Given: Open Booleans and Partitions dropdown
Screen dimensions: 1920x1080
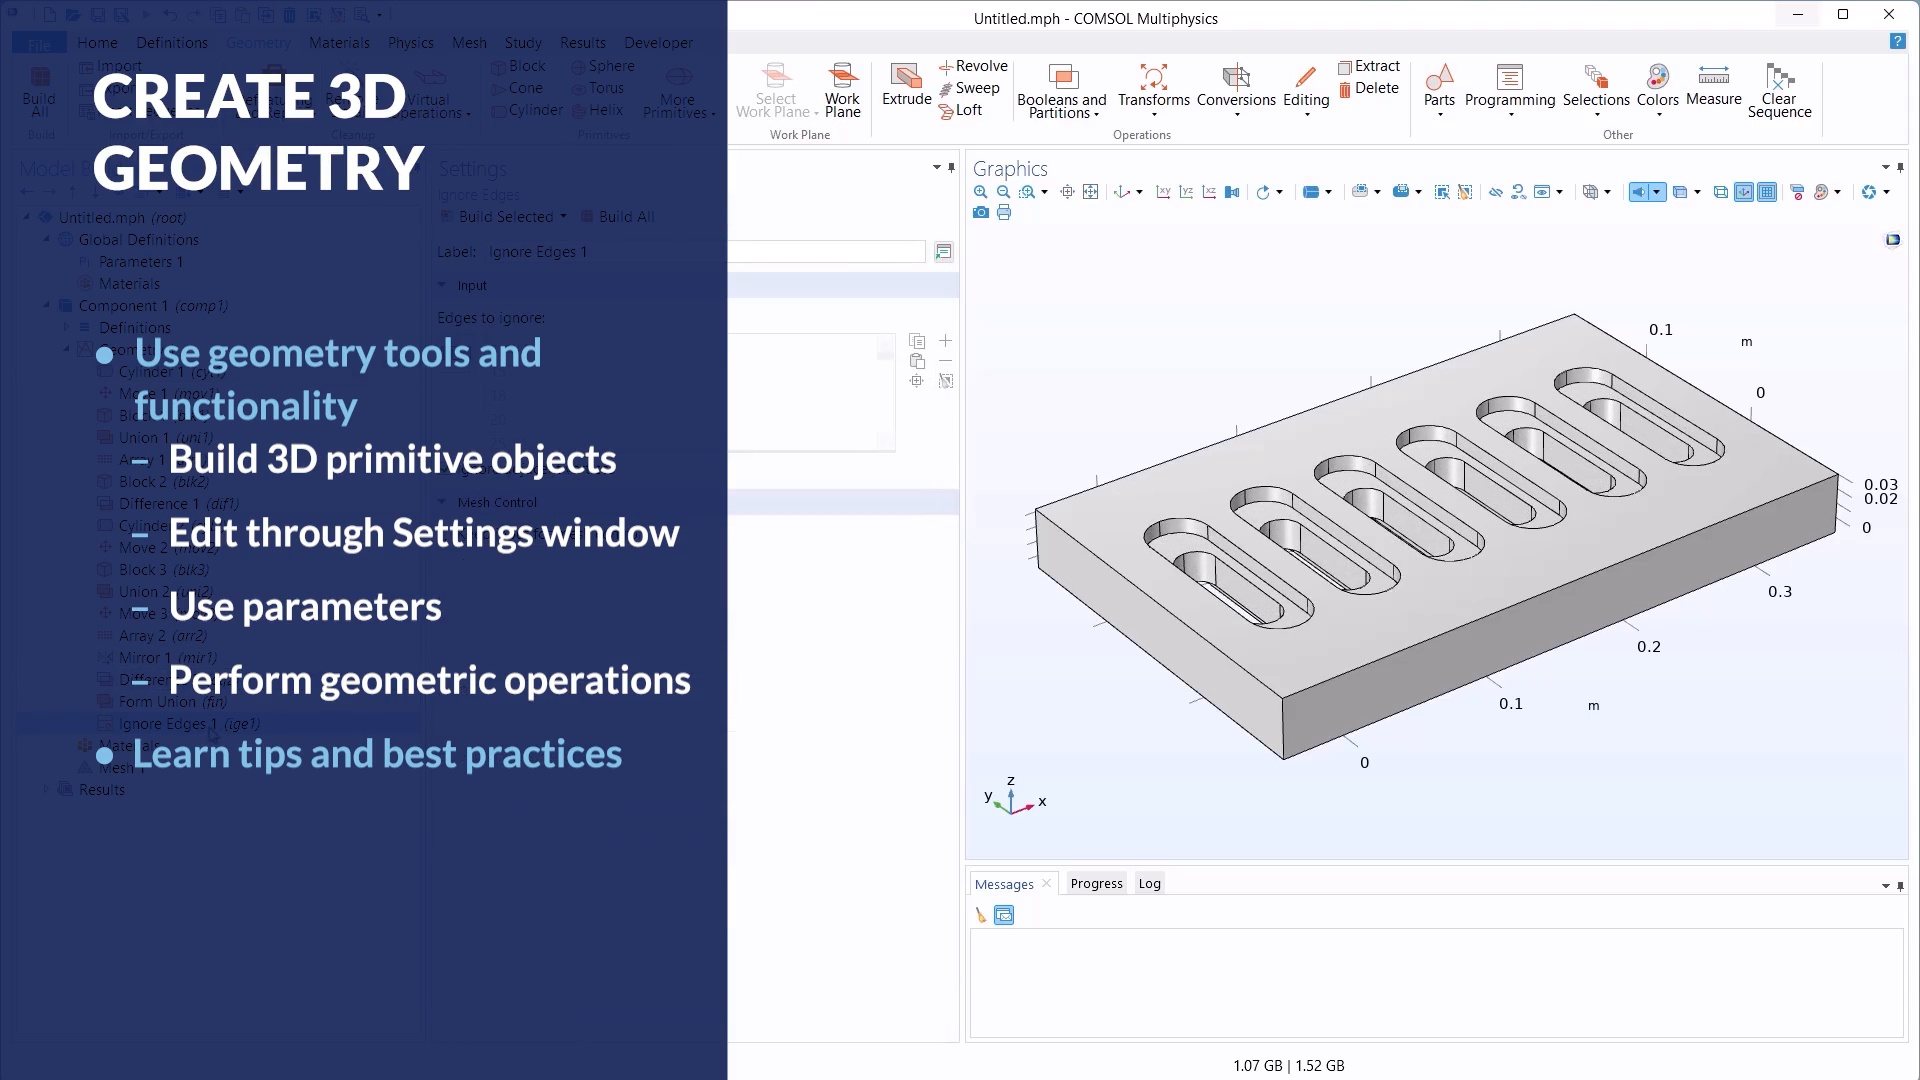Looking at the screenshot, I should tap(1062, 91).
